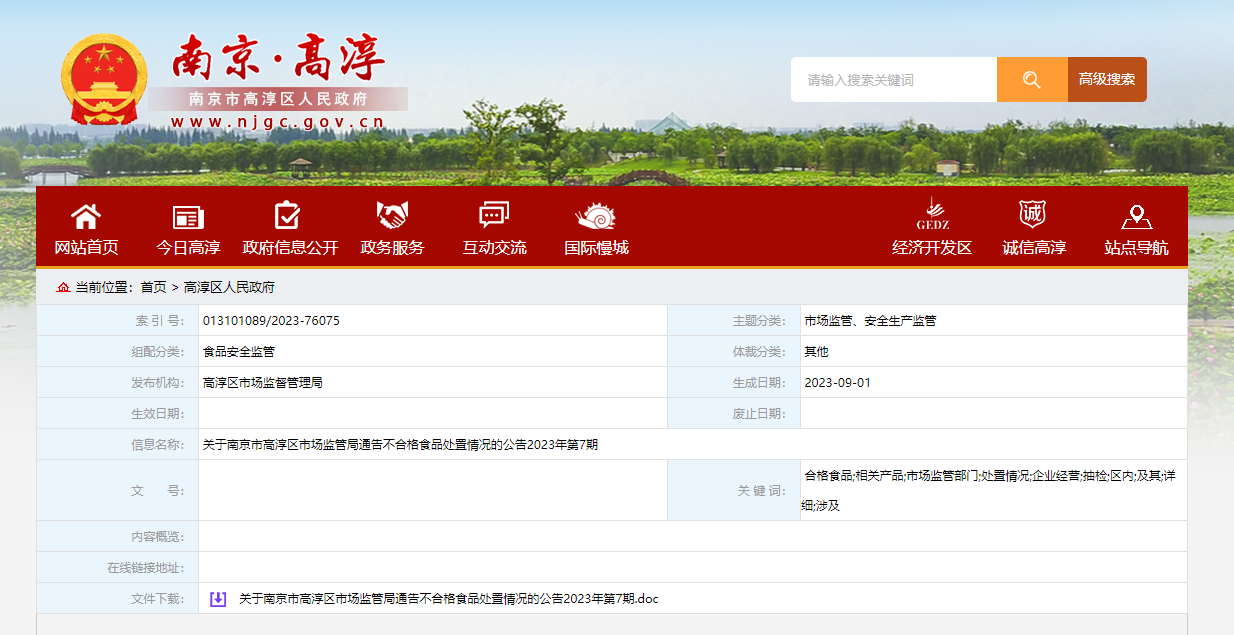Click the 生成日期 field label
The height and width of the screenshot is (635, 1234).
[759, 383]
